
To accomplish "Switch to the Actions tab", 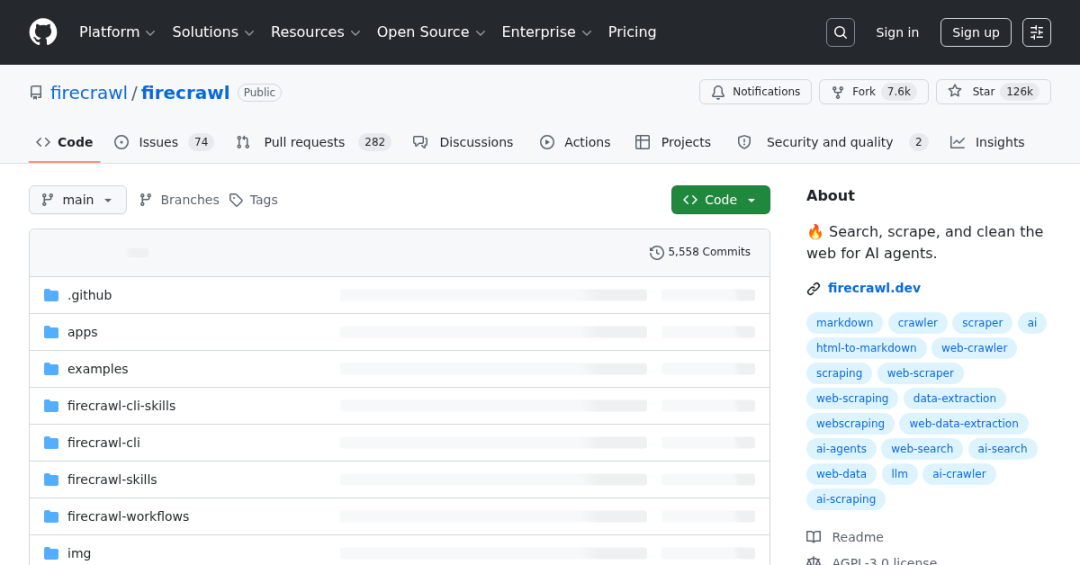I will click(575, 142).
